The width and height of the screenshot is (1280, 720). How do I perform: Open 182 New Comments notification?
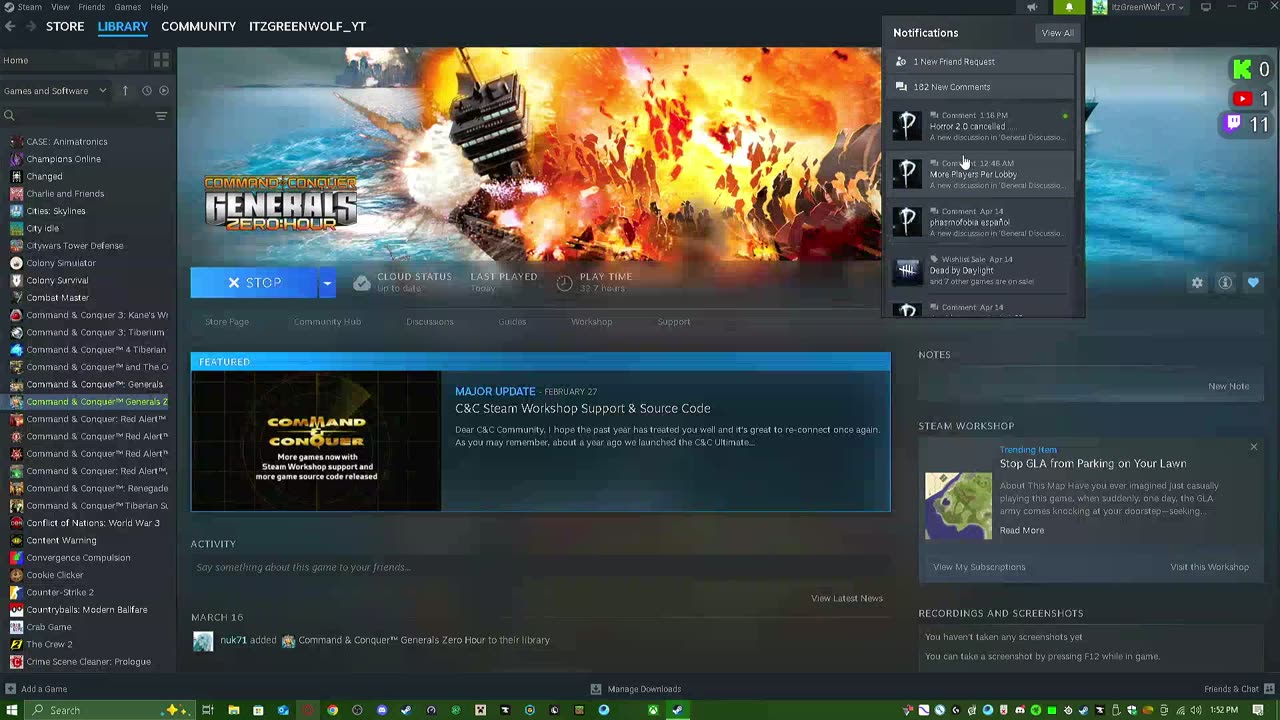[980, 87]
